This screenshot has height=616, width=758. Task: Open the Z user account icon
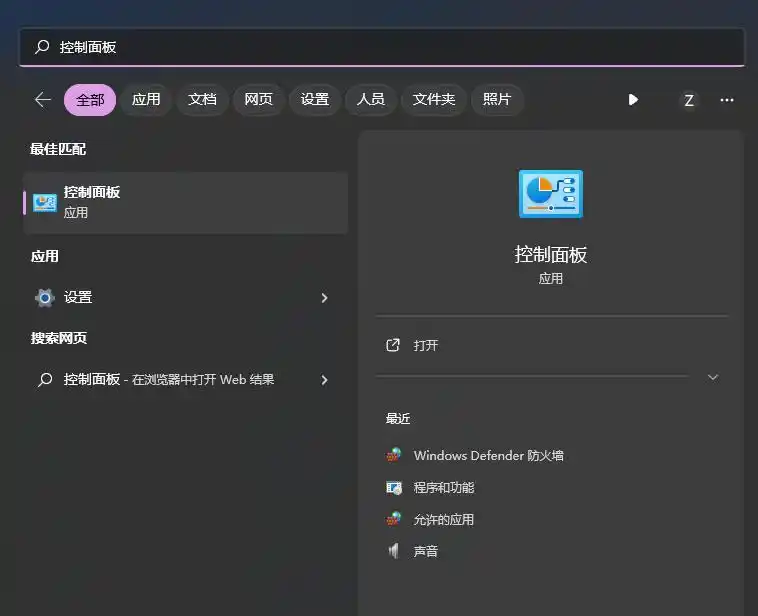tap(688, 100)
